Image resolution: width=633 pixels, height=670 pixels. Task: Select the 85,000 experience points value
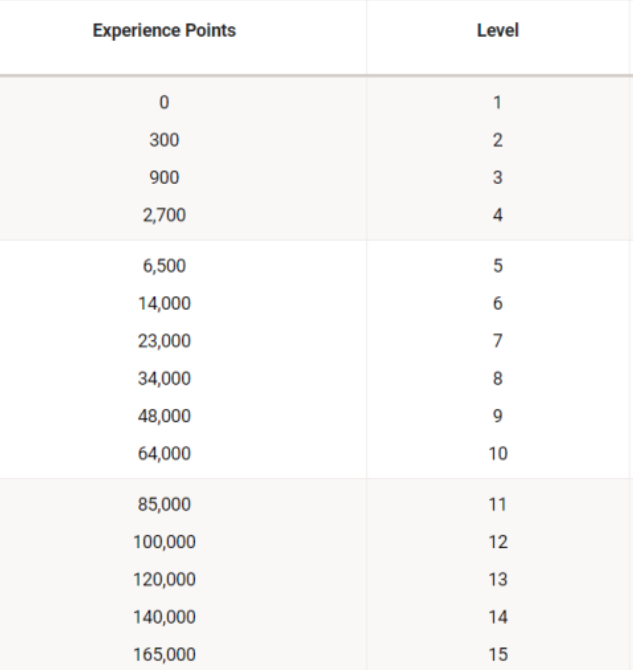coord(164,504)
